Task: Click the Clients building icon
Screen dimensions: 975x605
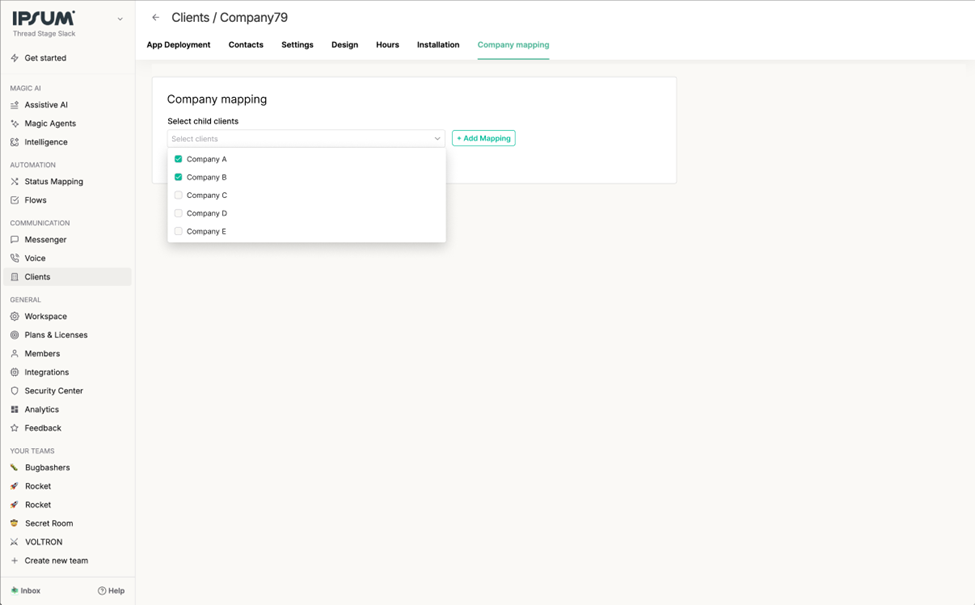Action: coord(14,277)
